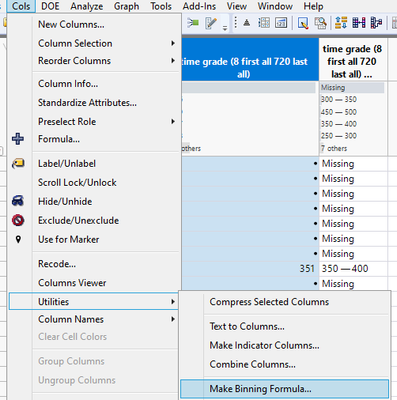397x400 pixels.
Task: Click the sort rows arrows icon
Action: pyautogui.click(x=341, y=23)
